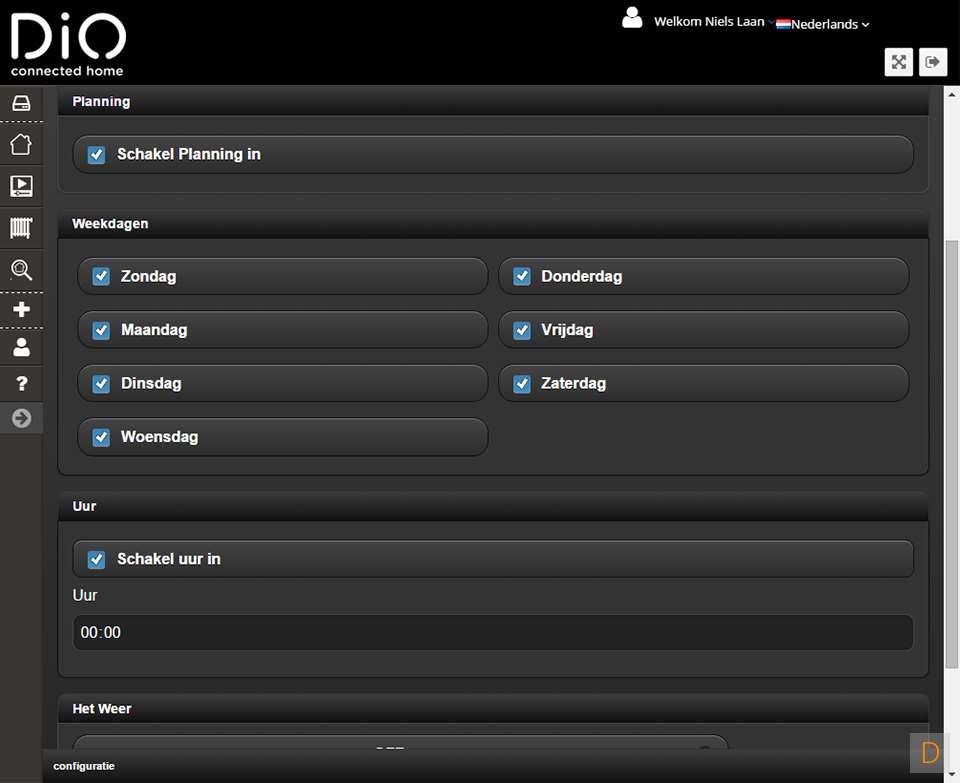Click the logout exit icon button
The width and height of the screenshot is (960, 783).
933,62
